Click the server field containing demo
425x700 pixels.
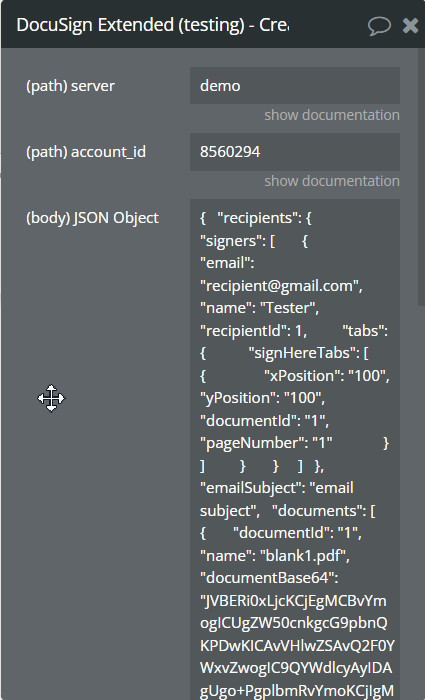click(295, 86)
